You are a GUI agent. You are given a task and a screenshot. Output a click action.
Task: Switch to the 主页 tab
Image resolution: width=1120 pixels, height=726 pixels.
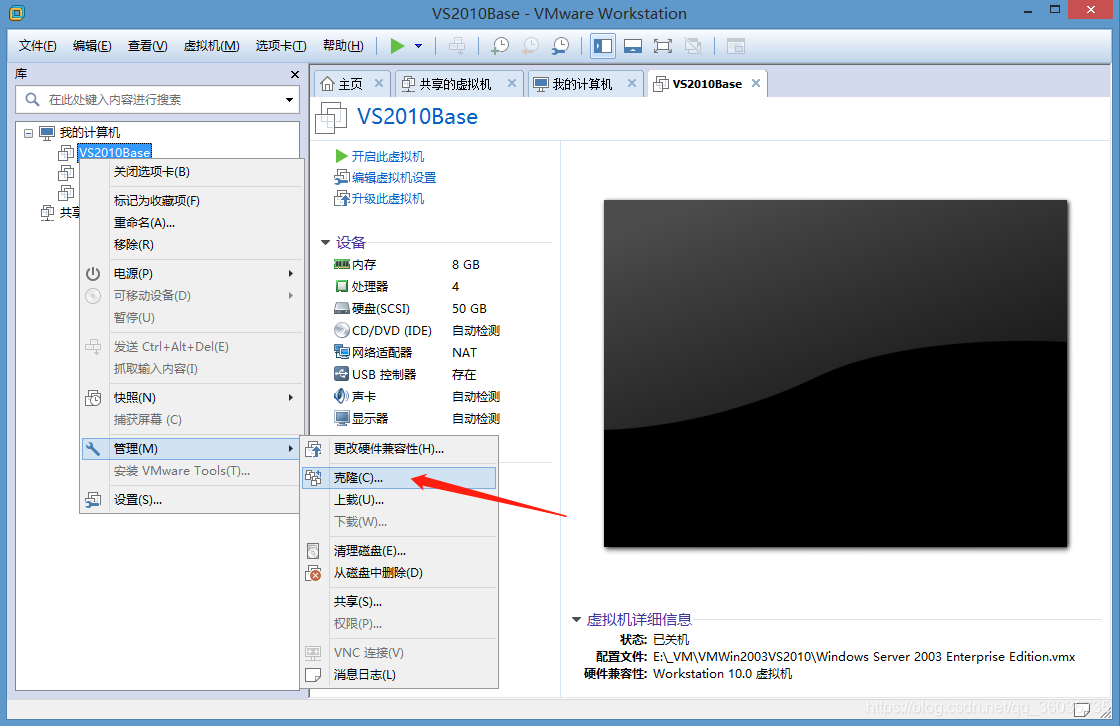coord(351,84)
